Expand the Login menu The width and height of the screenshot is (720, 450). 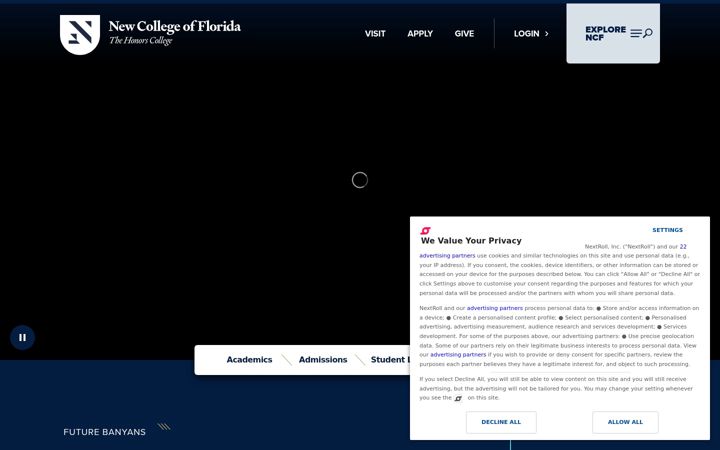pyautogui.click(x=531, y=34)
